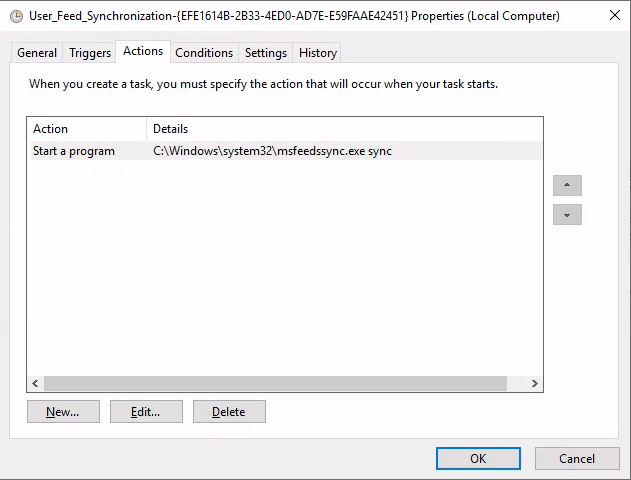
Task: Select the Actions tab
Action: (x=143, y=51)
